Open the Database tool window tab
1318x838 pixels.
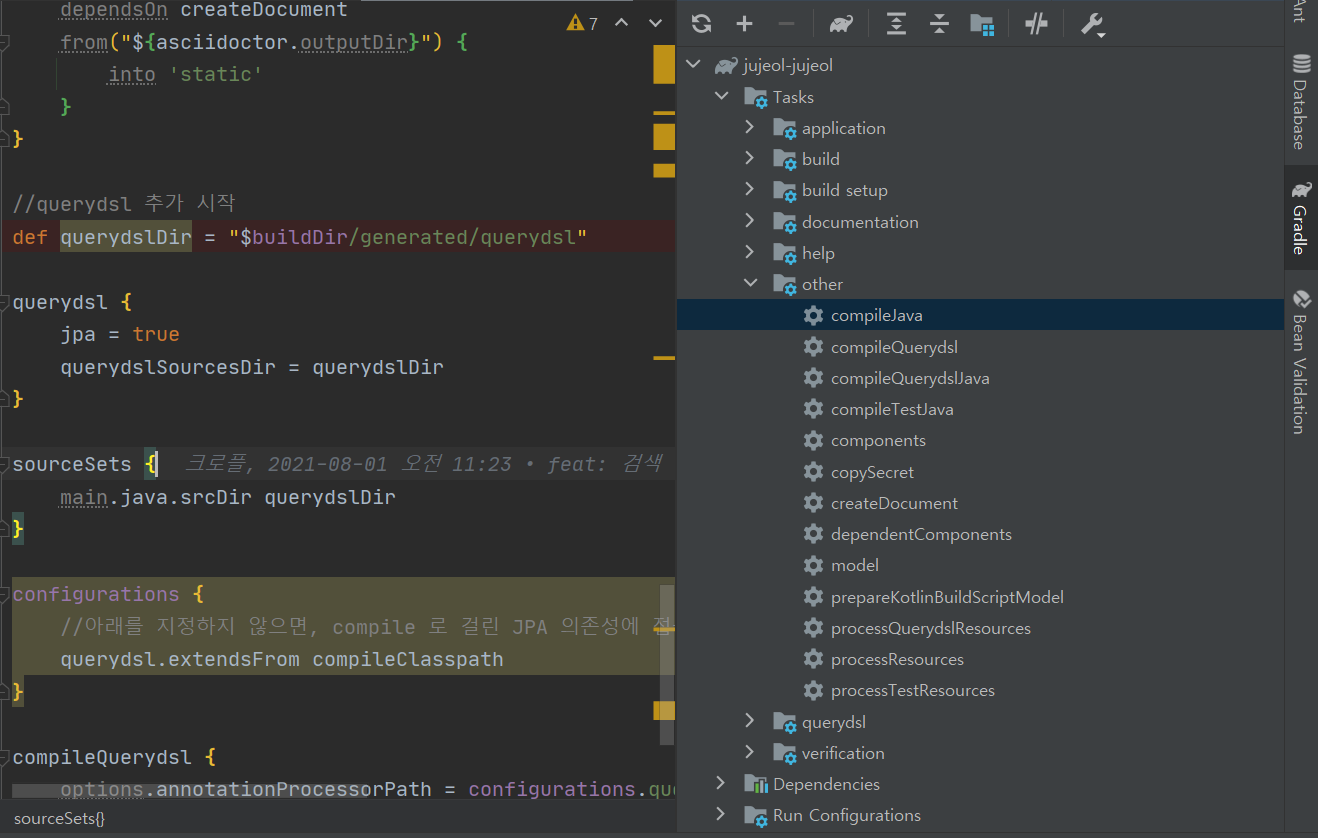tap(1300, 102)
